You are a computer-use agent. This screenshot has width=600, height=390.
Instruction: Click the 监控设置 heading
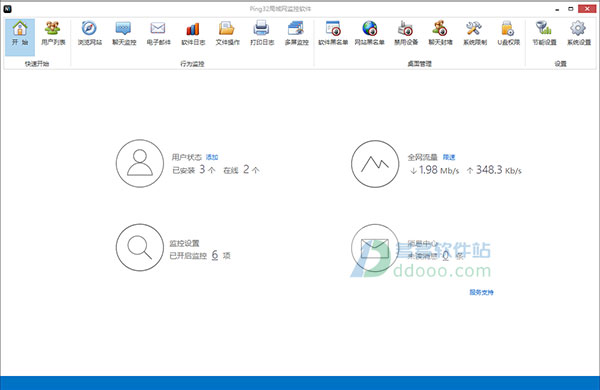tap(184, 243)
